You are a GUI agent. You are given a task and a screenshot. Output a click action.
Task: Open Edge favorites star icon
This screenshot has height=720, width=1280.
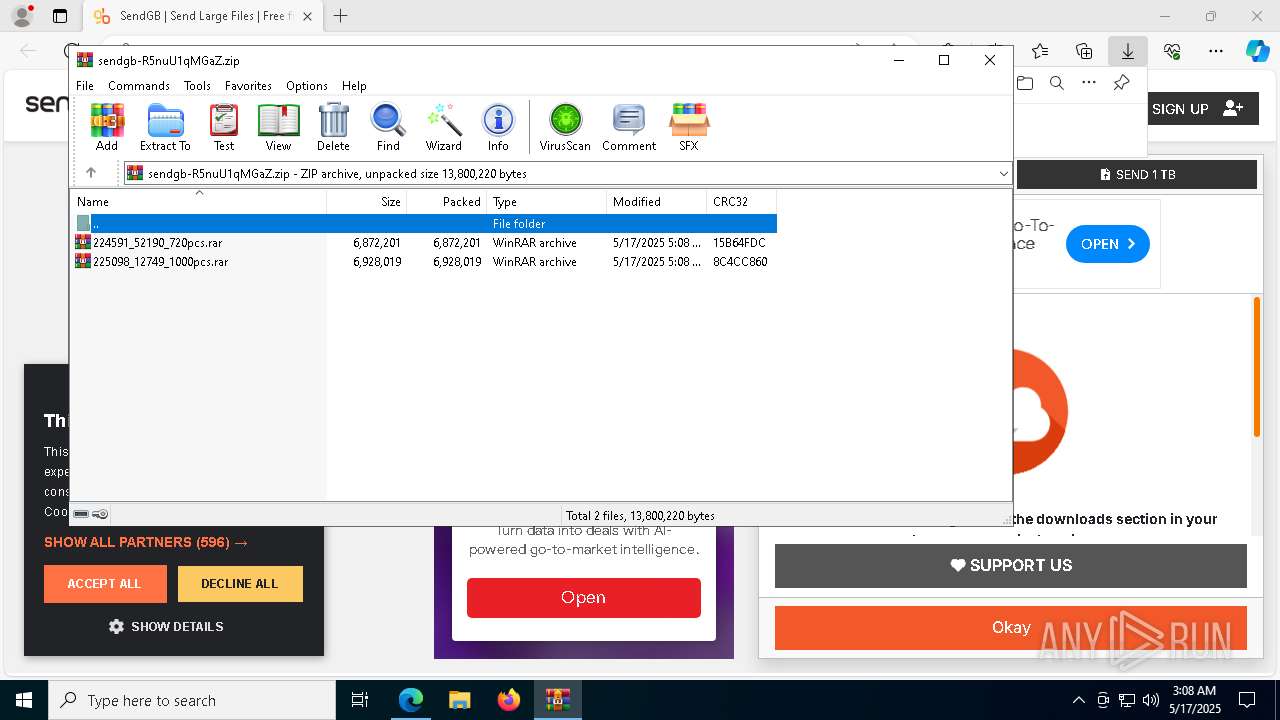coord(1040,51)
